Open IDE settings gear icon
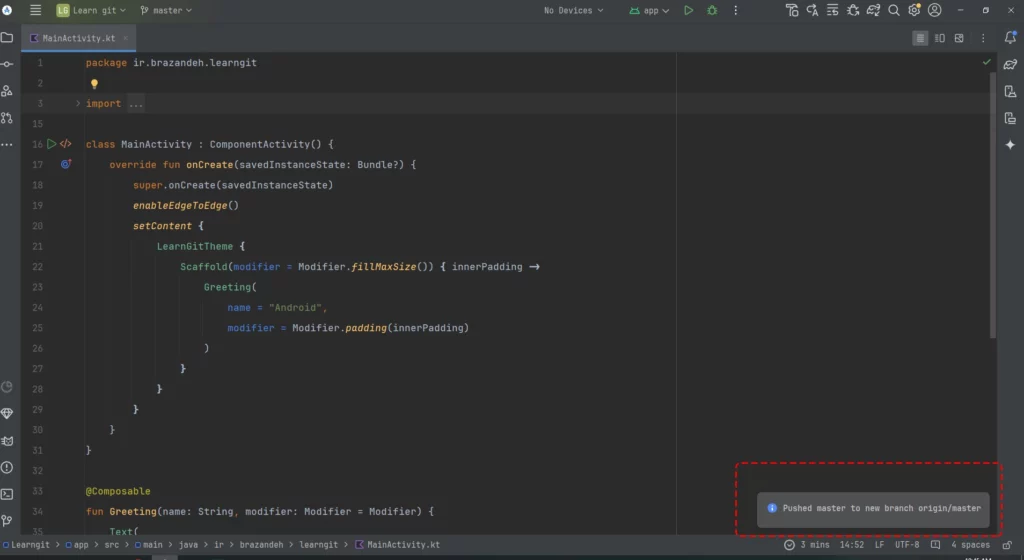Image resolution: width=1024 pixels, height=560 pixels. 914,10
